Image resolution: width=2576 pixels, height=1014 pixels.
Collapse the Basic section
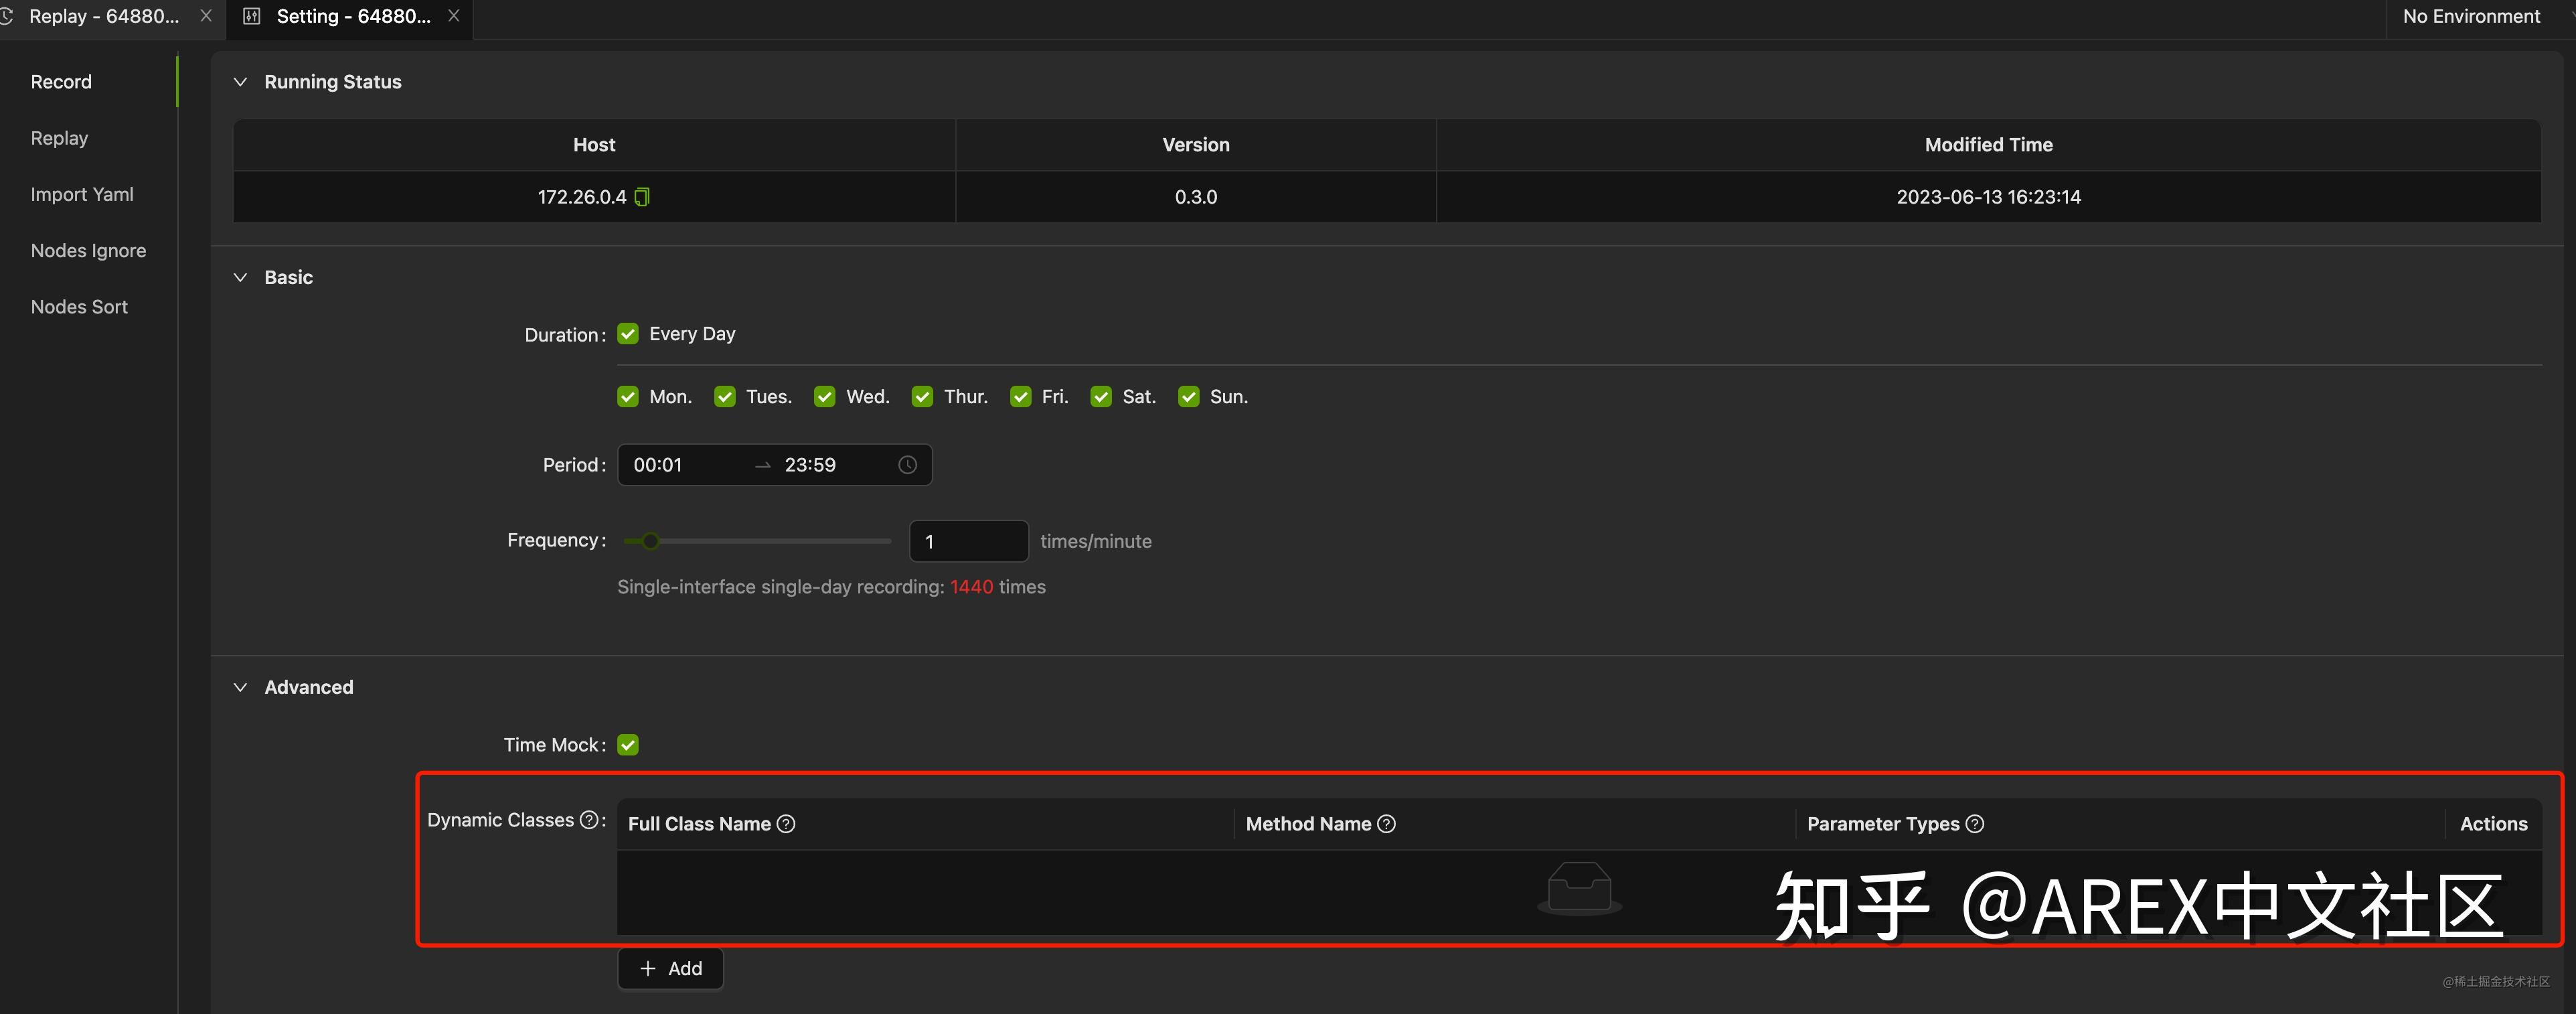pyautogui.click(x=240, y=278)
